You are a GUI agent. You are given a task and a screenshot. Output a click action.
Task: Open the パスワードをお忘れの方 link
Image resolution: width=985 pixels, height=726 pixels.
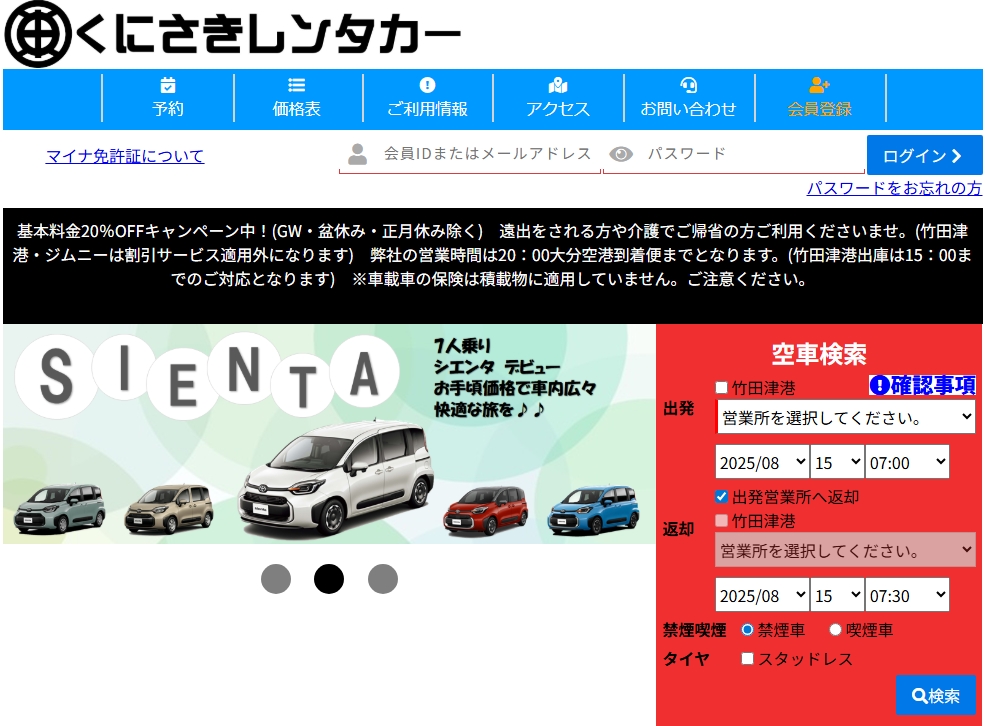coord(894,188)
